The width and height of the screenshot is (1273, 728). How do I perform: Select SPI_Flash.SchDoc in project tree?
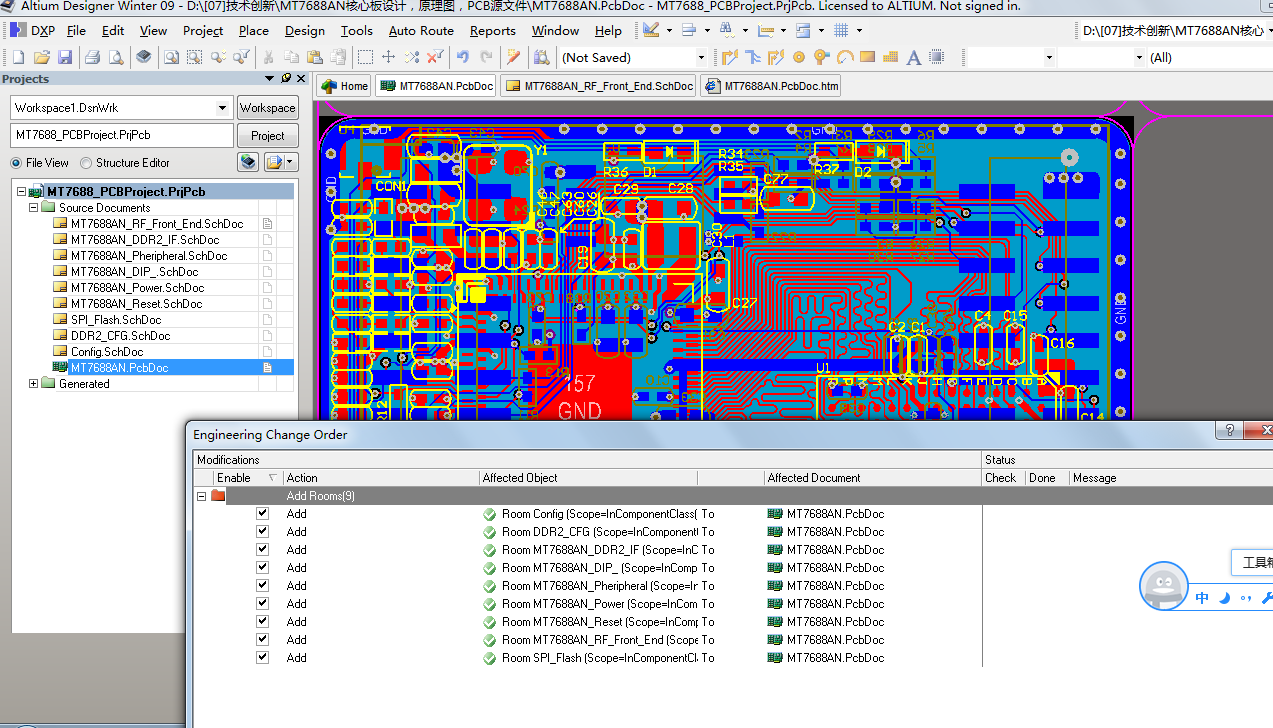(x=116, y=320)
